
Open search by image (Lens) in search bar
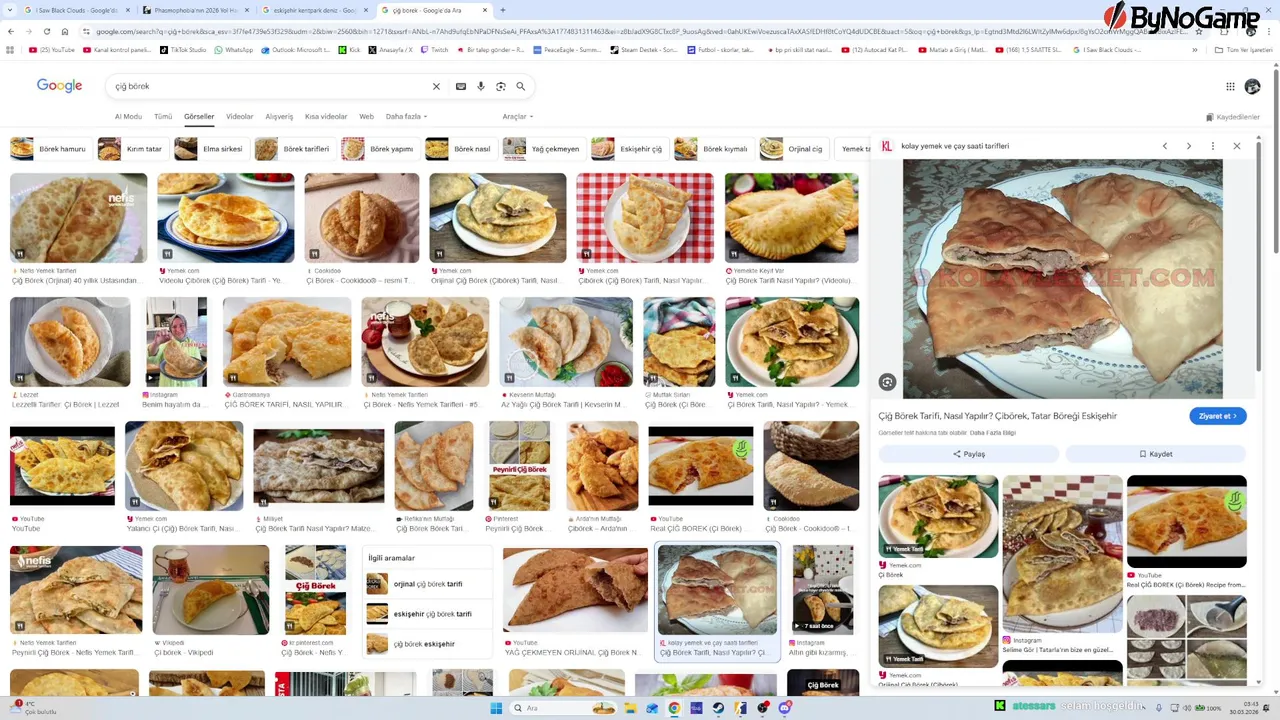coord(501,87)
